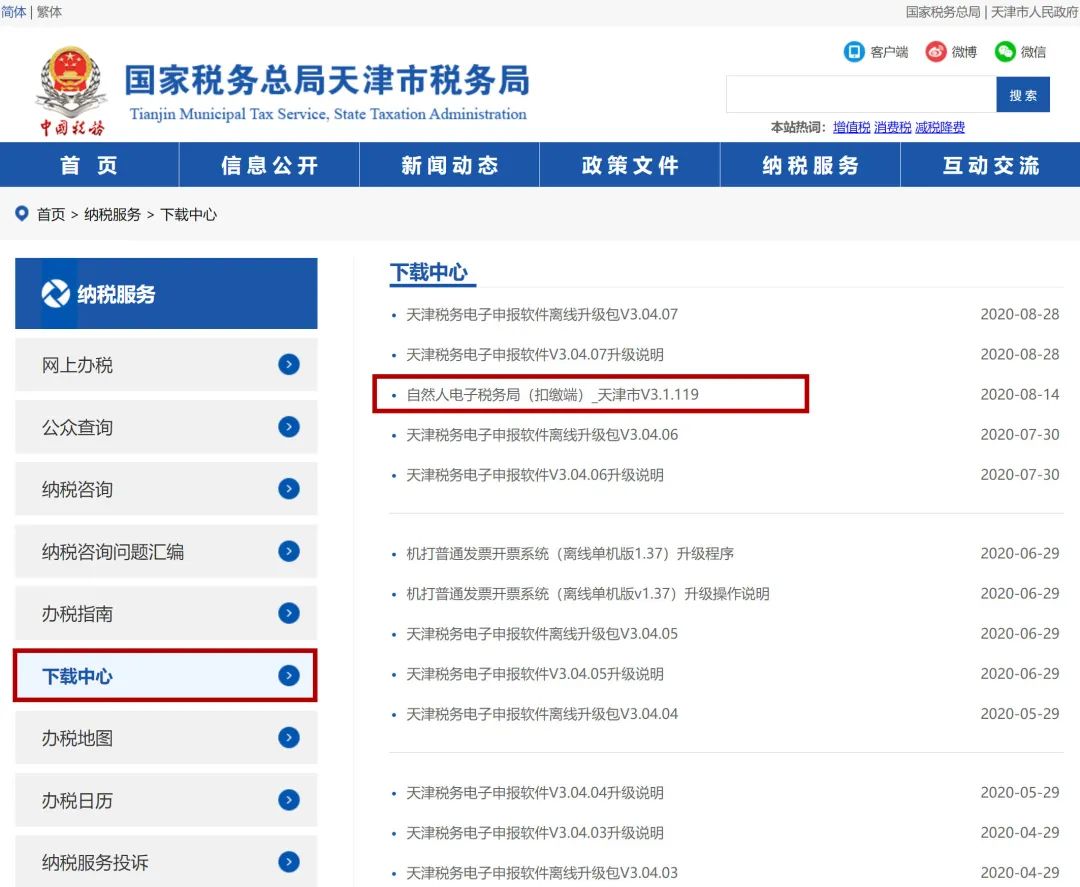This screenshot has height=887, width=1080.
Task: Open 自然人电子税务局（扣缴端）_天津市V3.1.119 link
Action: point(552,395)
